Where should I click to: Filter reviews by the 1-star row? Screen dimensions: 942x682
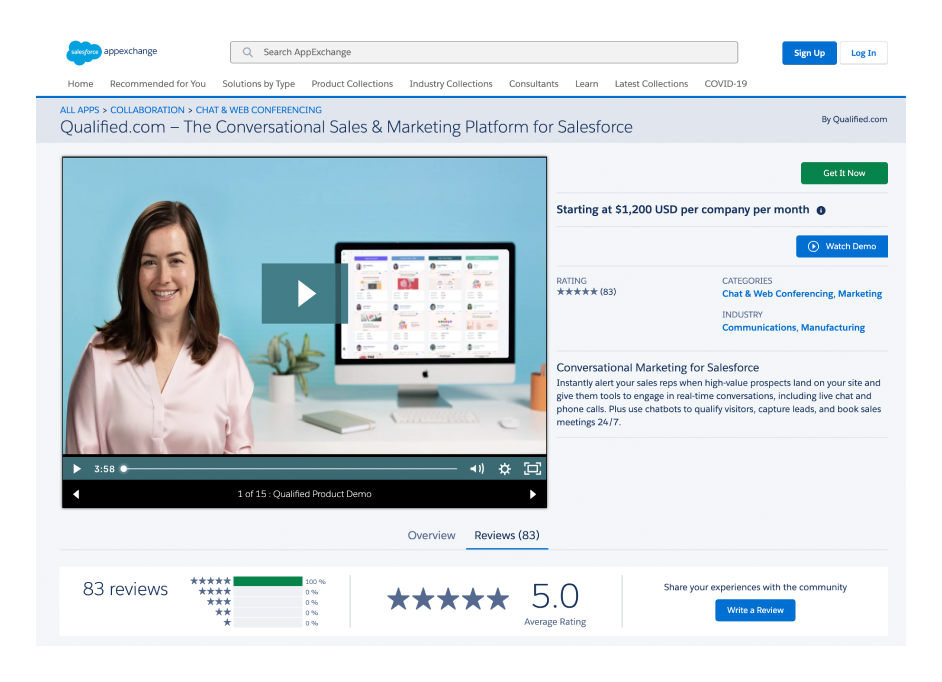[271, 623]
